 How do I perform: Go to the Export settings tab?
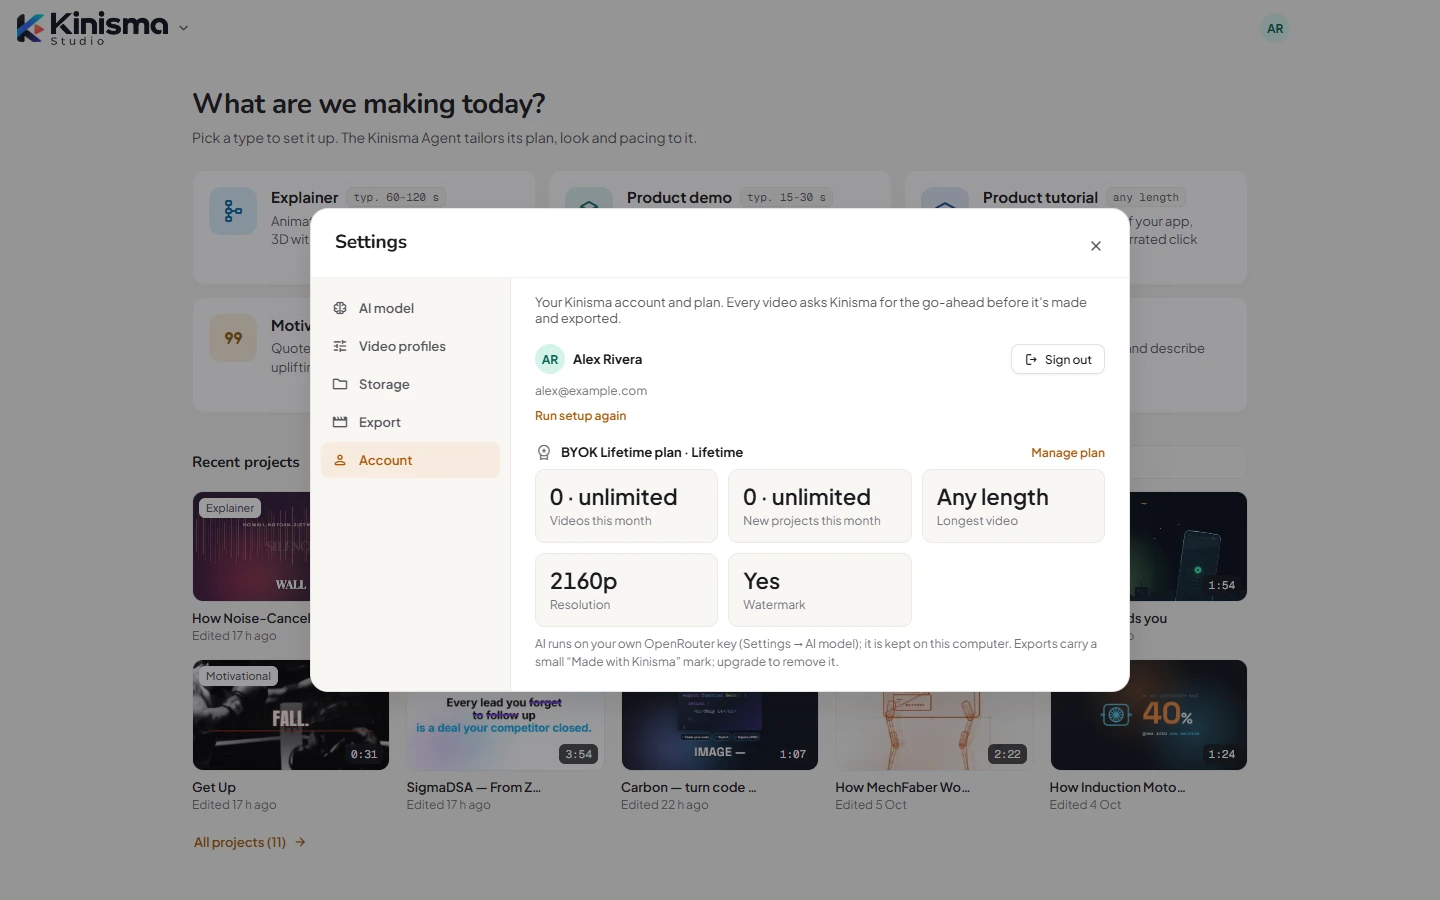(410, 422)
